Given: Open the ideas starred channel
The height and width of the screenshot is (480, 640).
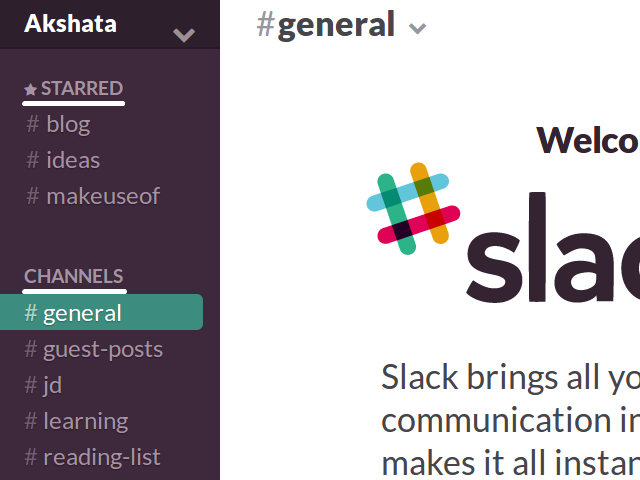Looking at the screenshot, I should (73, 160).
